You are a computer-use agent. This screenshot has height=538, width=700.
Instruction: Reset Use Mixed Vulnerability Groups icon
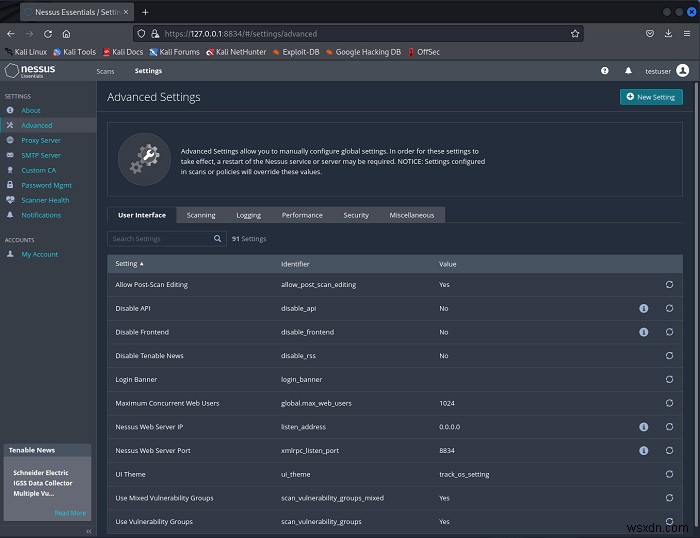669,497
